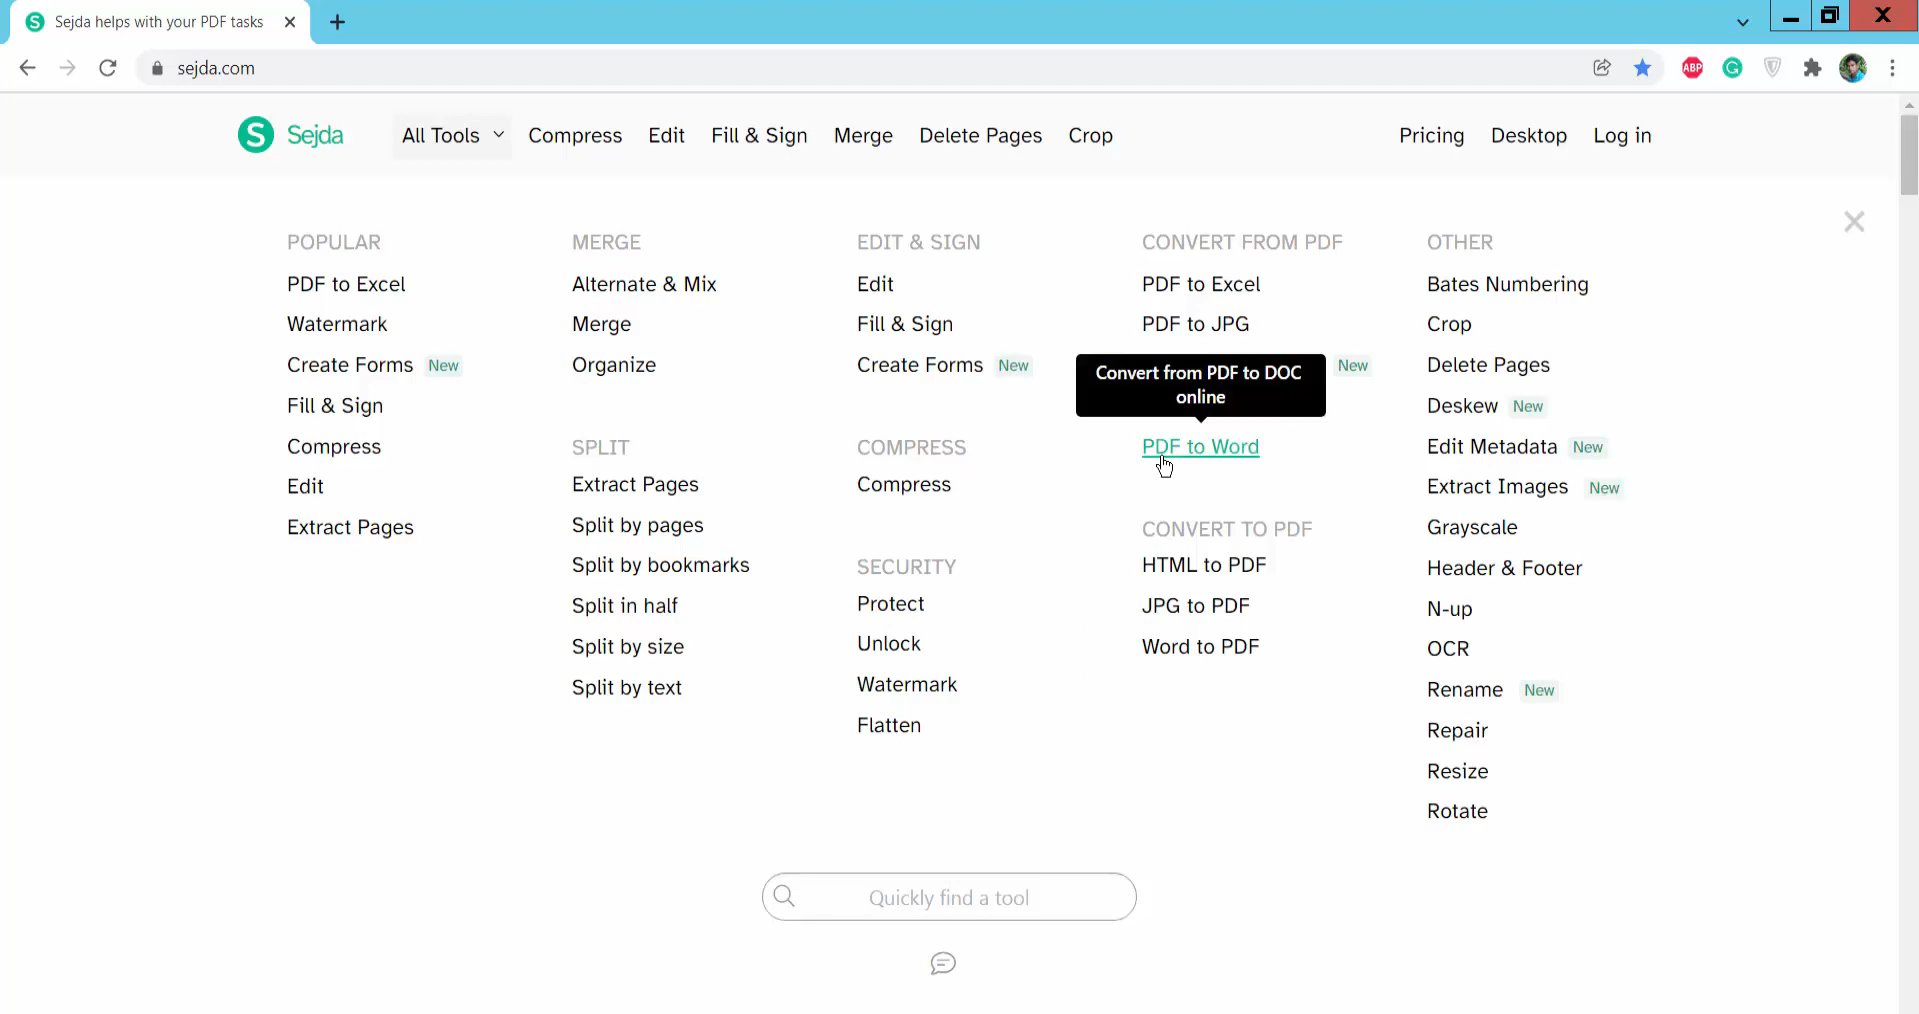Viewport: 1919px width, 1014px height.
Task: Open the shield extension icon
Action: [1772, 68]
